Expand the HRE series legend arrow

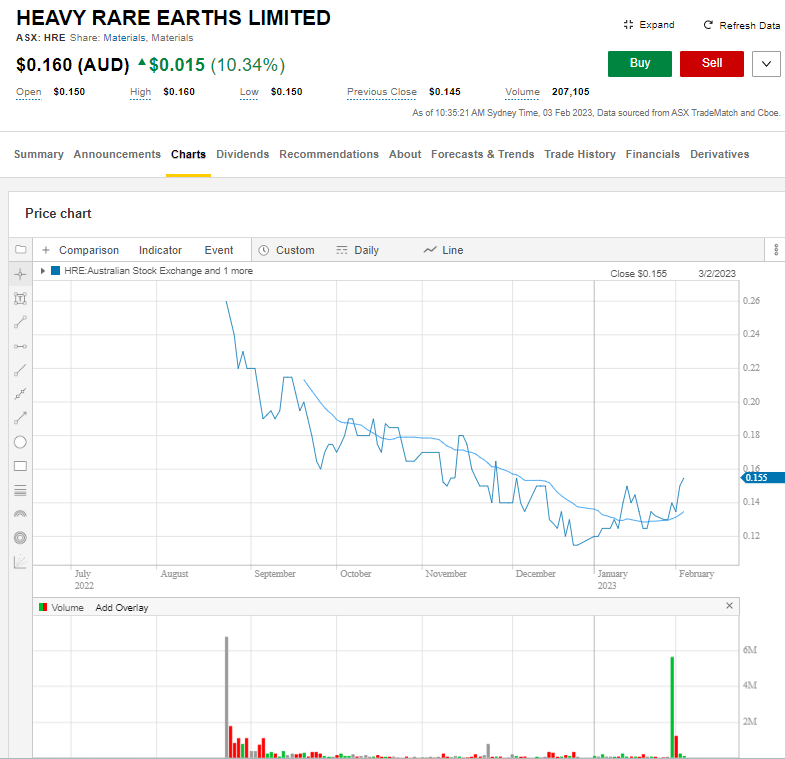click(x=43, y=271)
